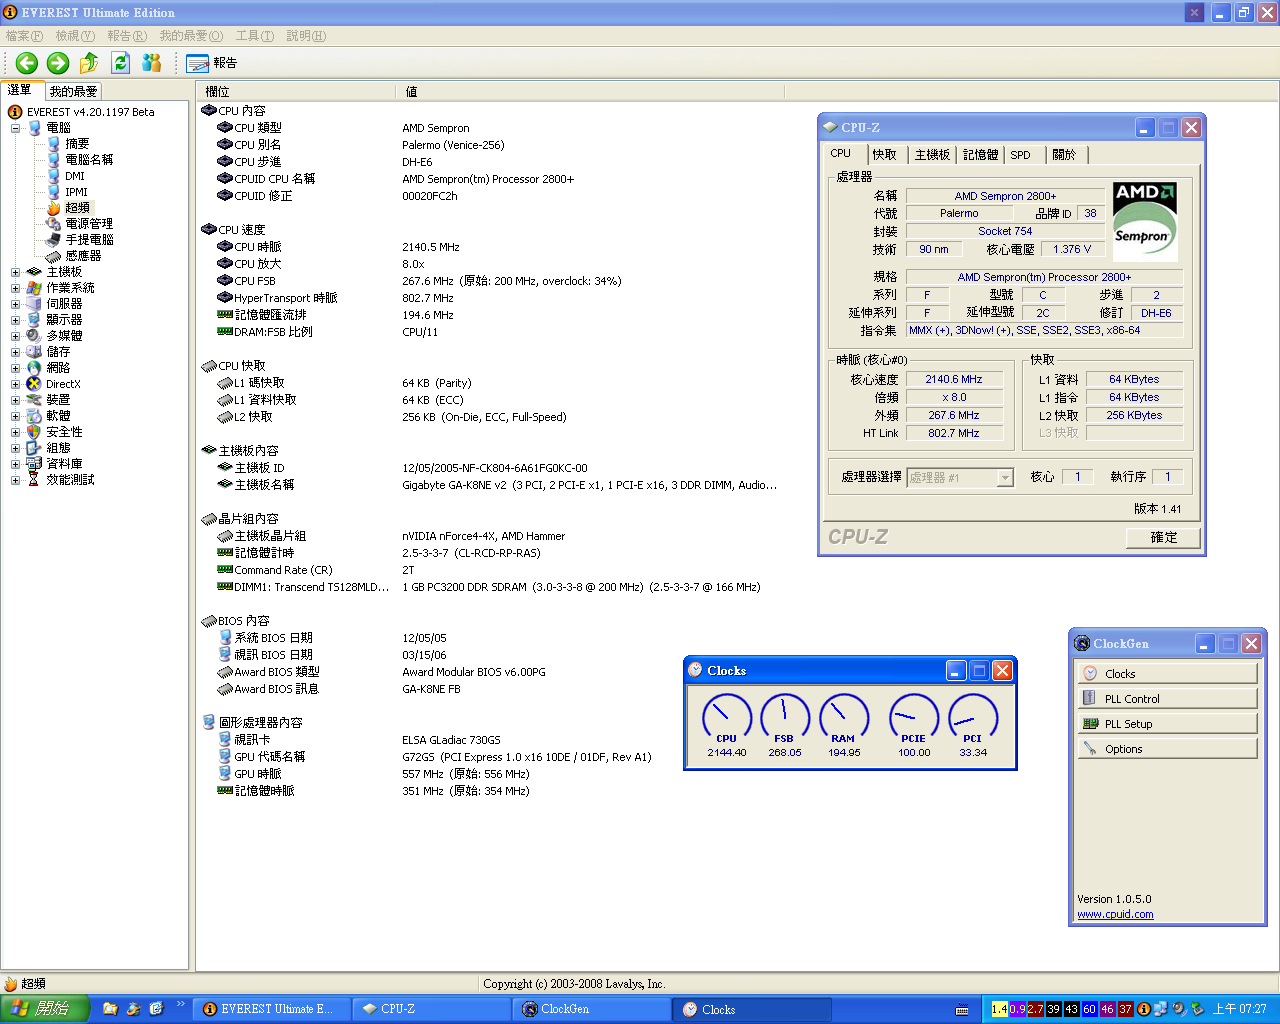Click the Up-level arrow icon in EVEREST toolbar
The height and width of the screenshot is (1024, 1280).
click(89, 63)
